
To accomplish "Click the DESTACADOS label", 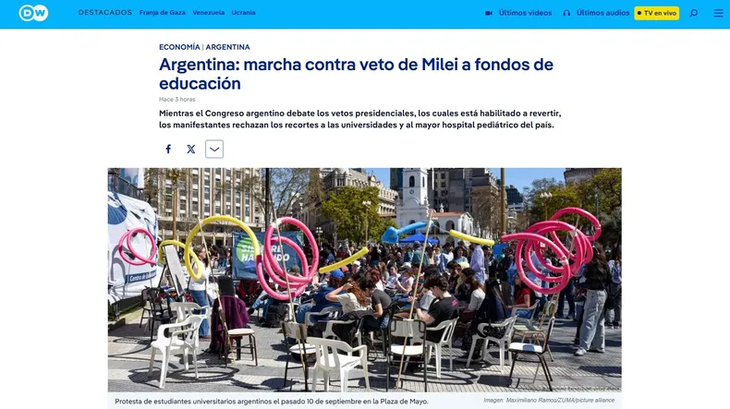I will click(x=105, y=13).
